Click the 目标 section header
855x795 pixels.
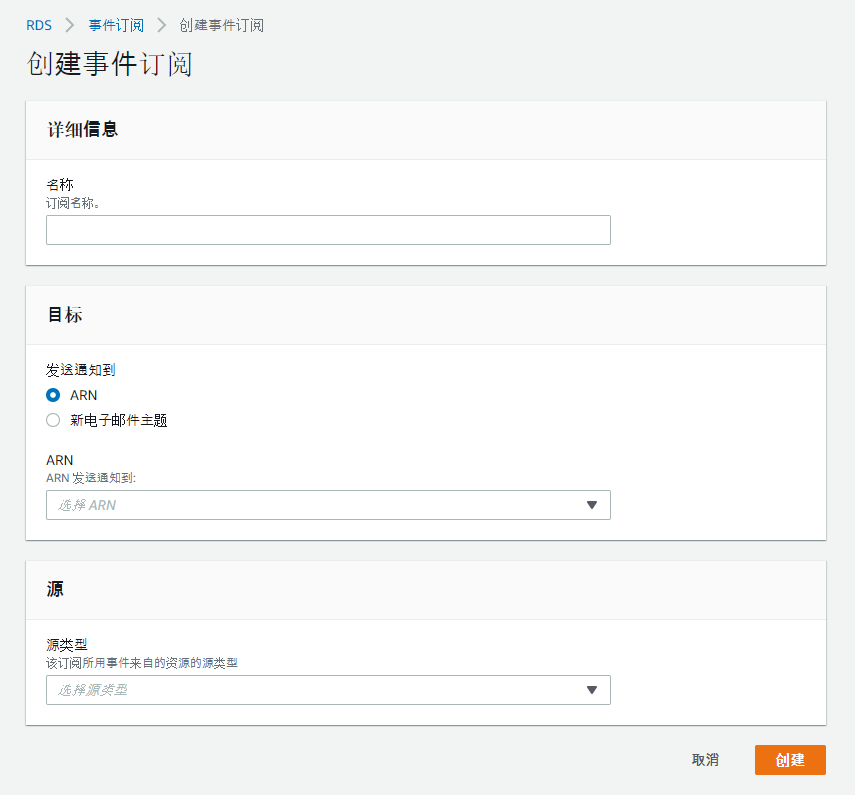(64, 314)
